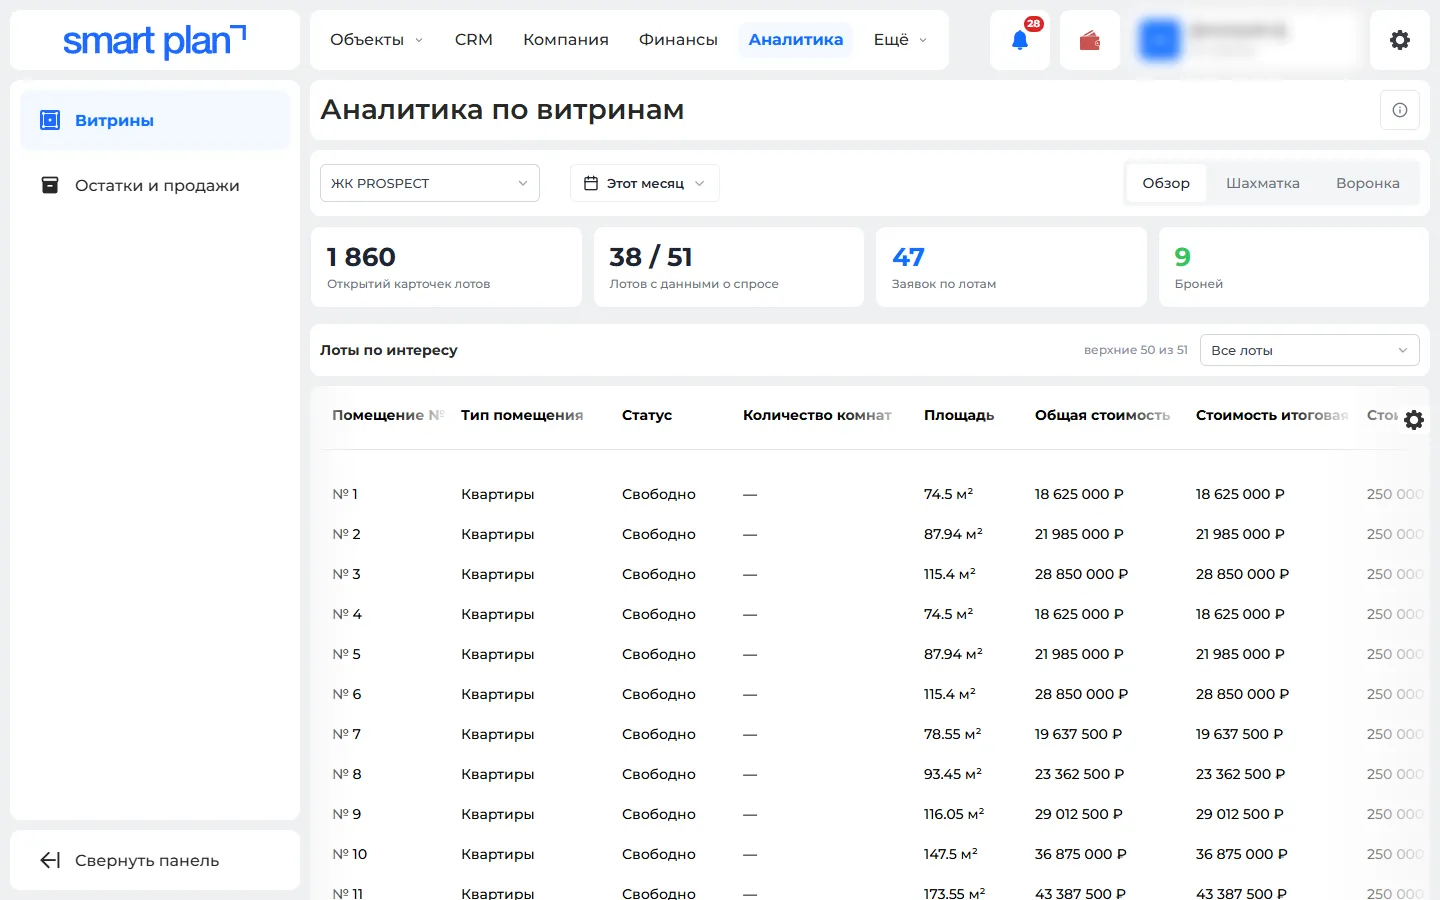Click area 93.45 м² cell
This screenshot has width=1440, height=900.
[x=953, y=774]
